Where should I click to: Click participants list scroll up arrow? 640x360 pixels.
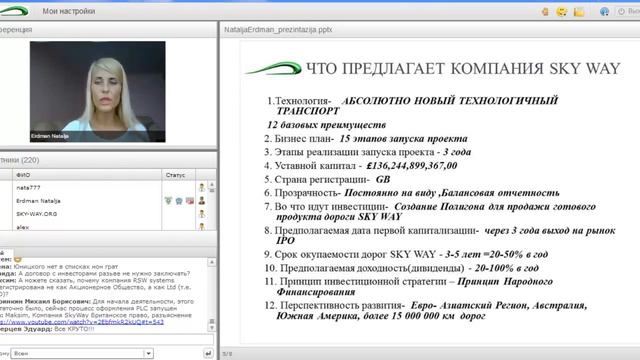[212, 185]
